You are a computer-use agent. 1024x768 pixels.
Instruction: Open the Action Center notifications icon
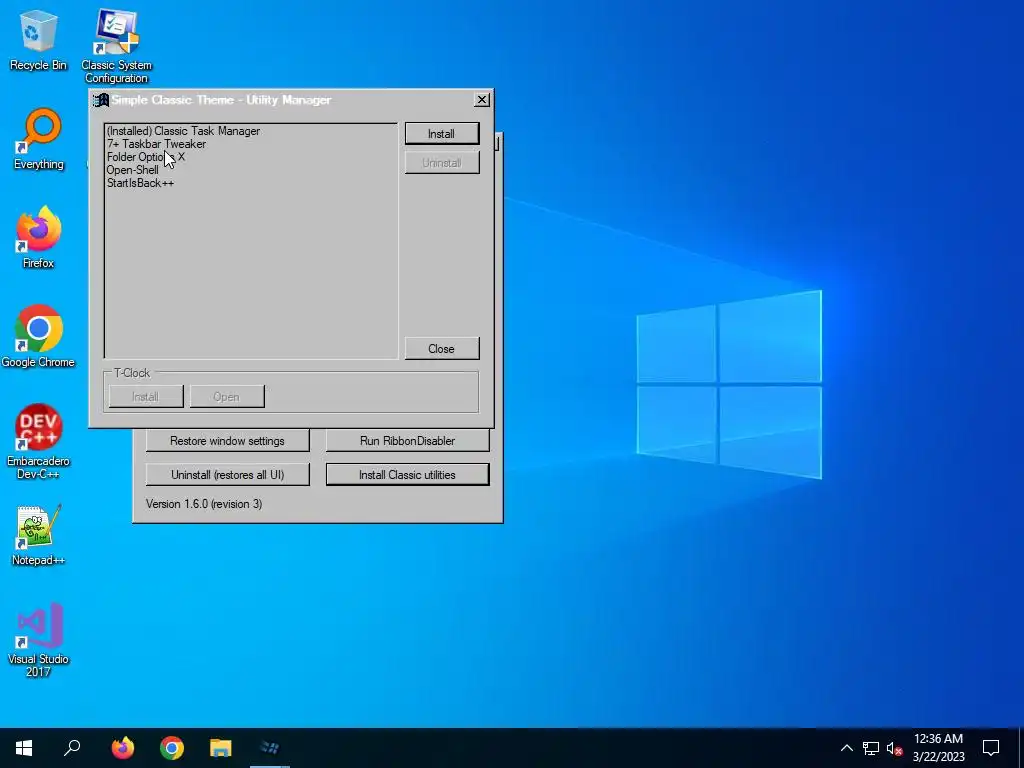pos(991,748)
